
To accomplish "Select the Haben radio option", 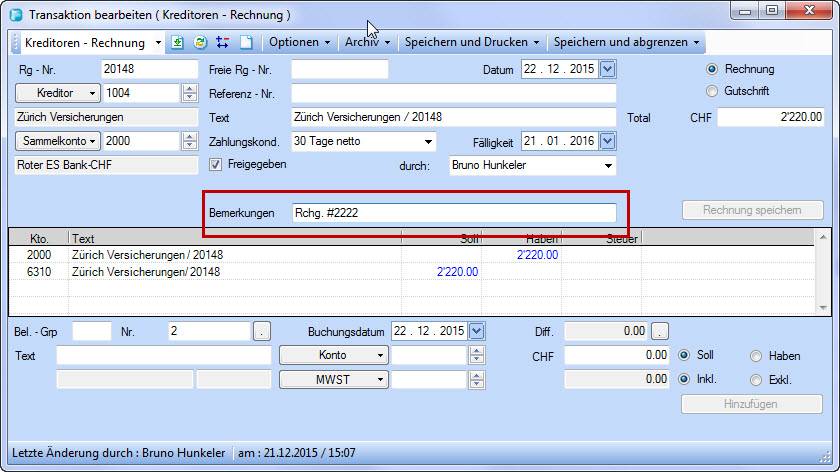I will point(756,355).
